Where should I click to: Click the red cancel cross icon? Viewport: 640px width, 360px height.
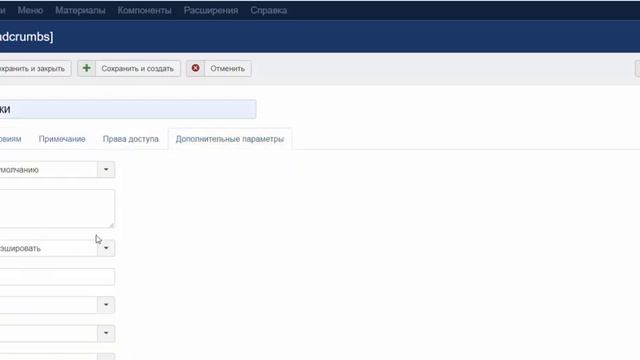coord(196,68)
